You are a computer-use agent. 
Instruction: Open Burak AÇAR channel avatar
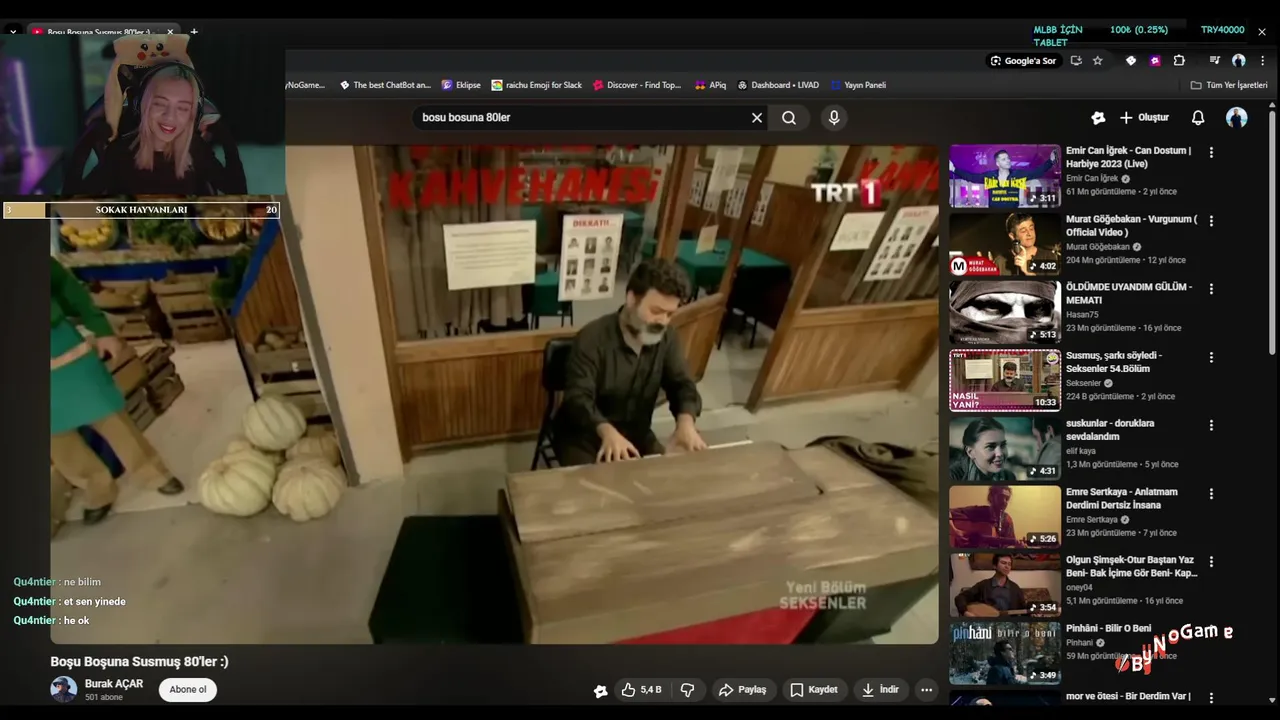(x=64, y=690)
